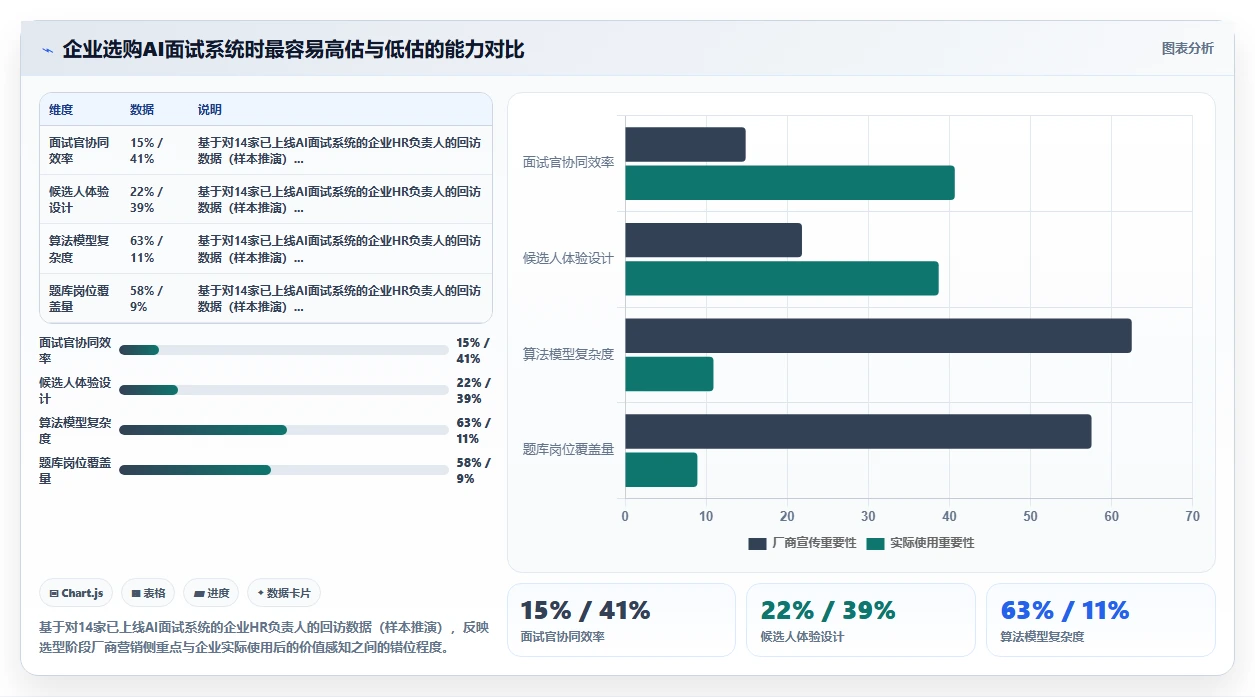Screen dimensions: 1255x697
Task: Click the 算法模型复杂度 y-axis label in chart
Action: pyautogui.click(x=568, y=355)
